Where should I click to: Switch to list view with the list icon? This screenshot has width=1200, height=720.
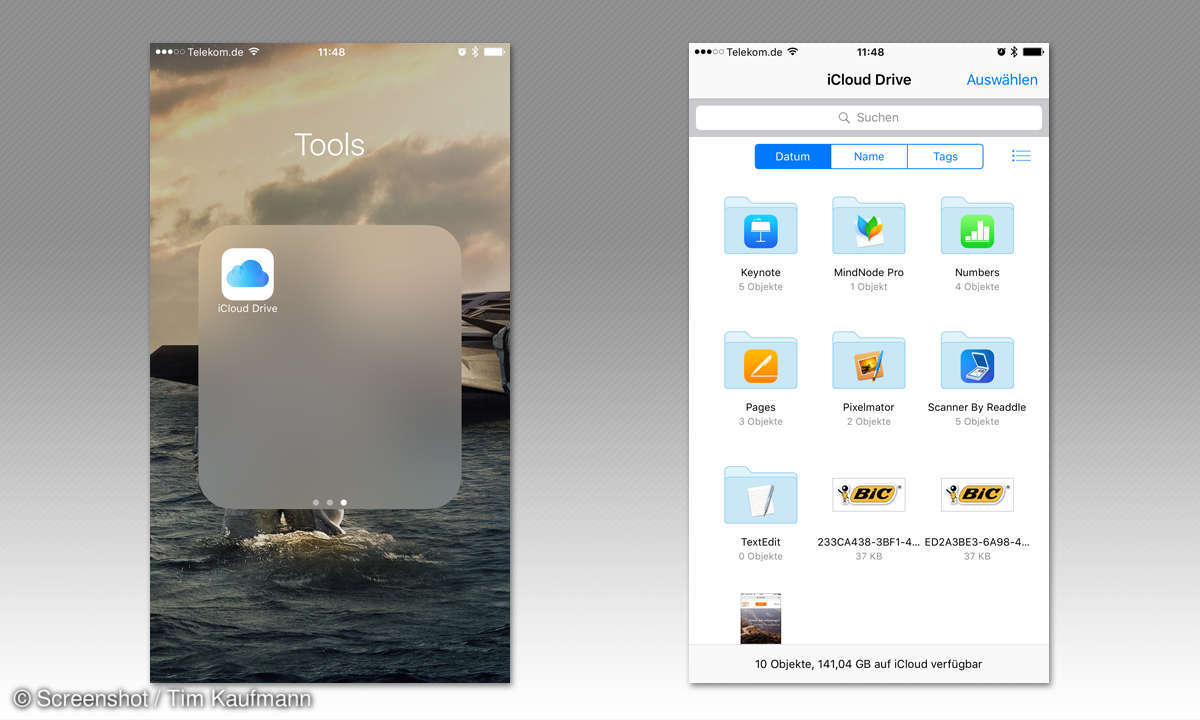1021,156
